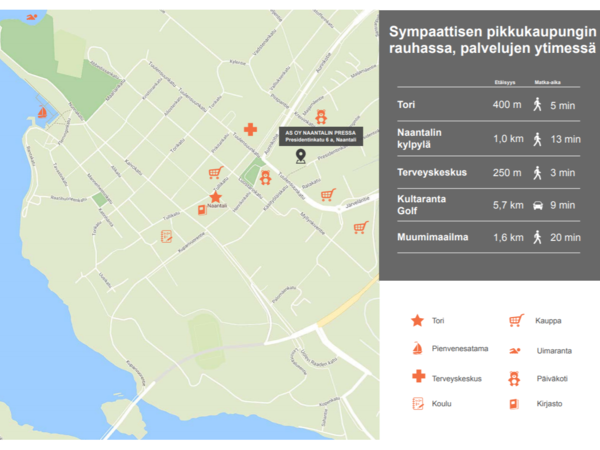Select the Uimaranta swimmer icon in the legend
Screen dimensions: 600x450
(515, 350)
